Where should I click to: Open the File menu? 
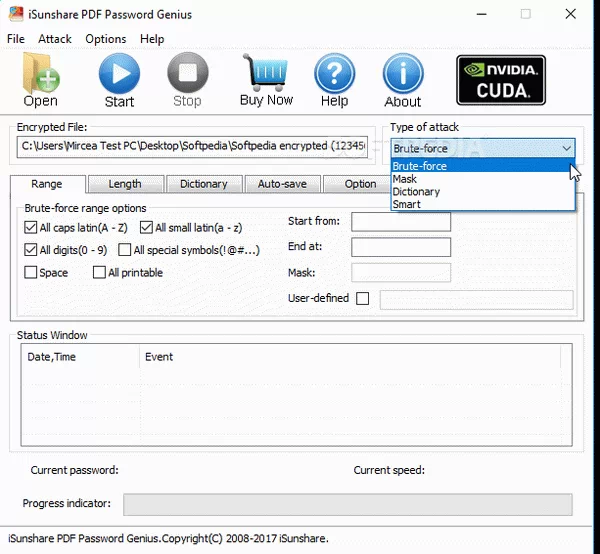point(16,39)
